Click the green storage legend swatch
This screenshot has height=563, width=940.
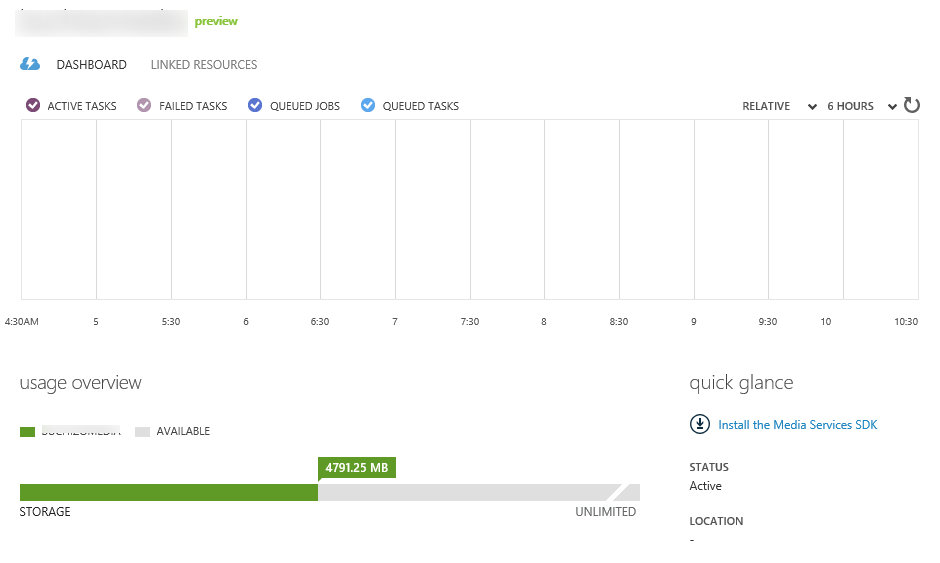[28, 432]
